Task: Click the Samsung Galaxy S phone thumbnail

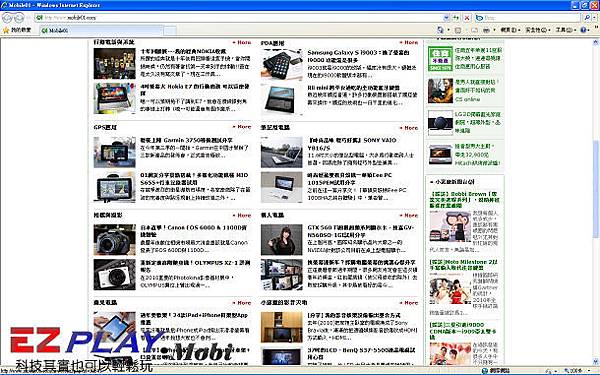Action: 282,64
